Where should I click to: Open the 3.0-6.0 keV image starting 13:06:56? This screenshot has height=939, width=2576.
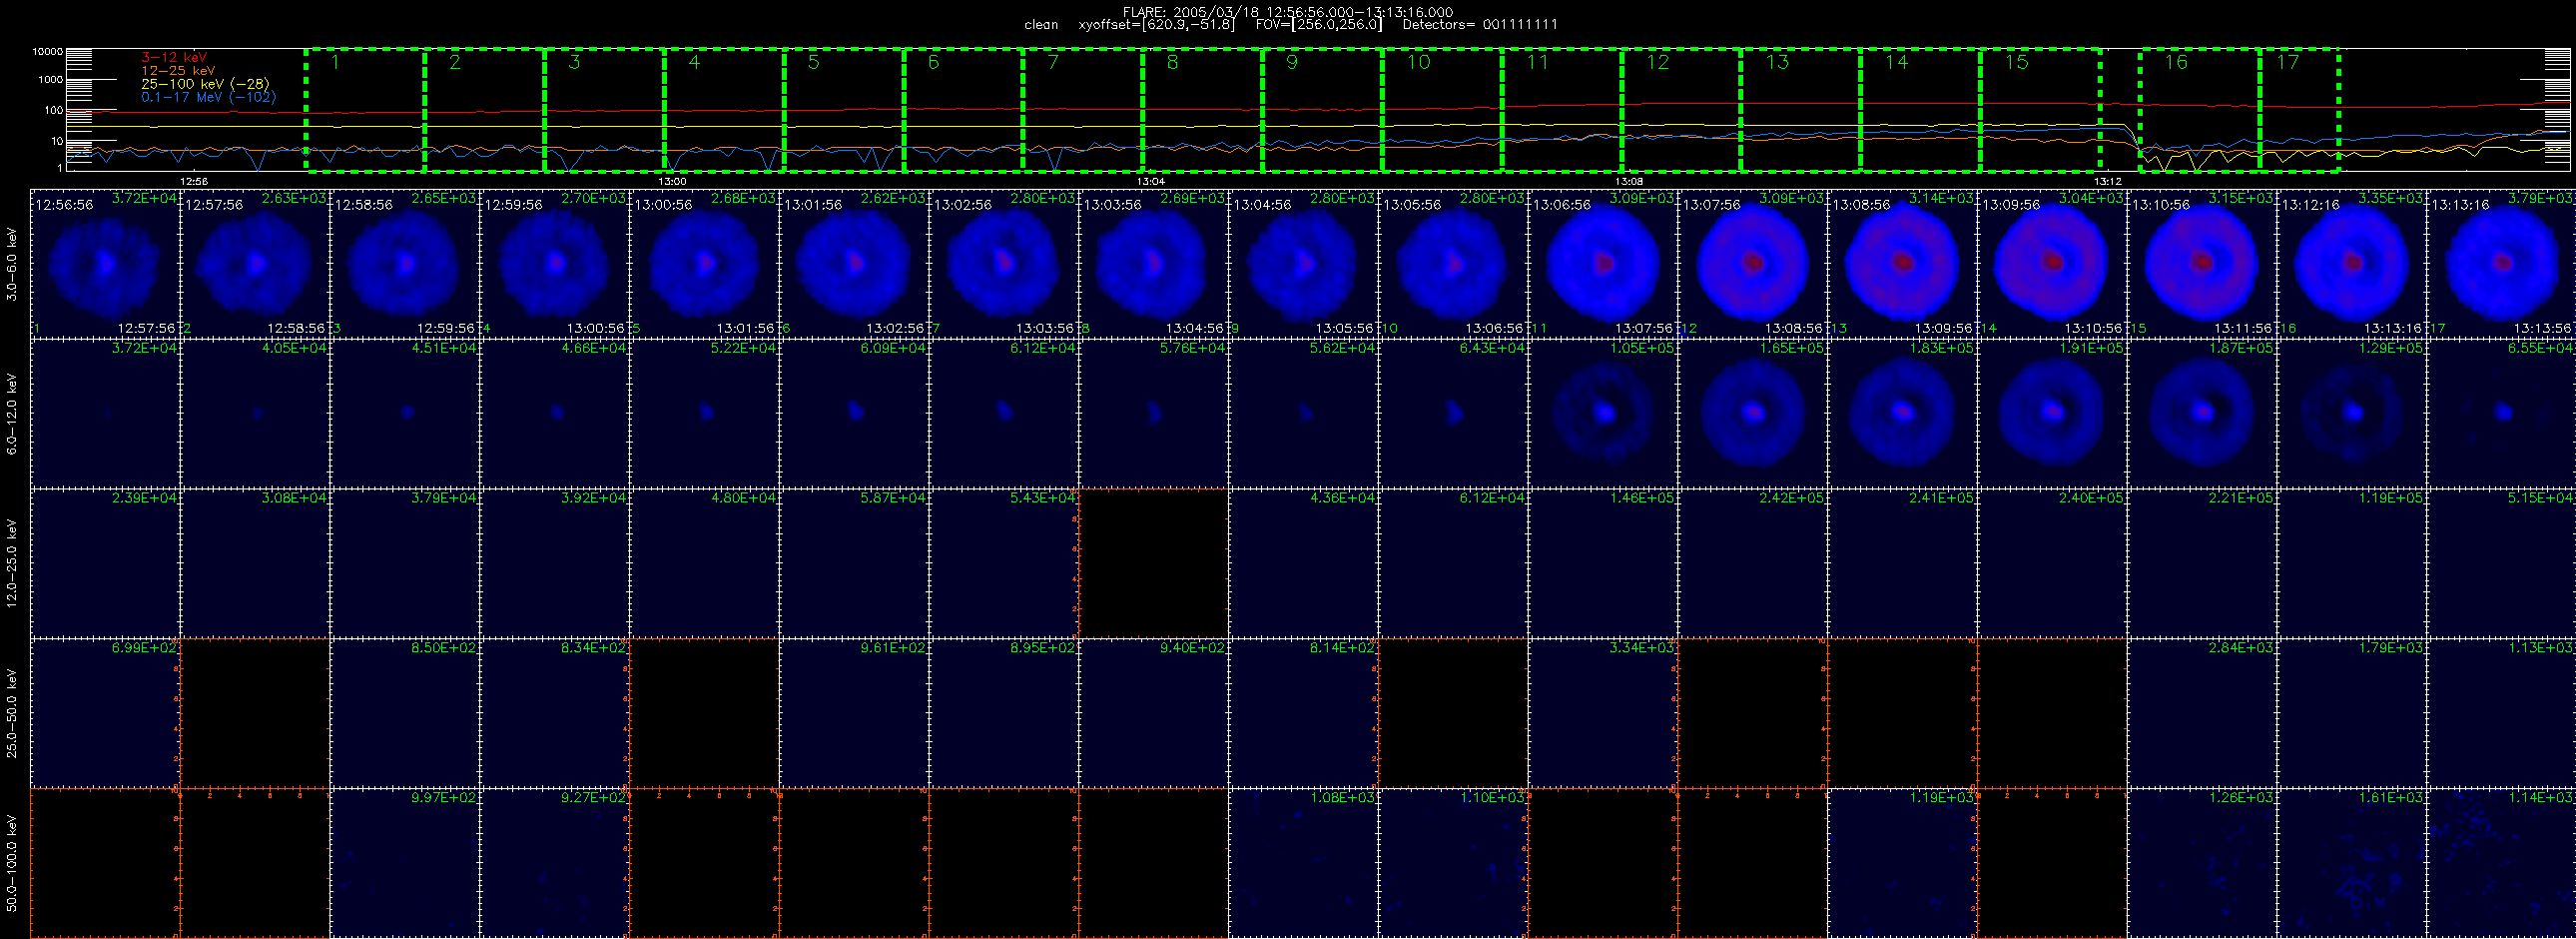(1603, 263)
